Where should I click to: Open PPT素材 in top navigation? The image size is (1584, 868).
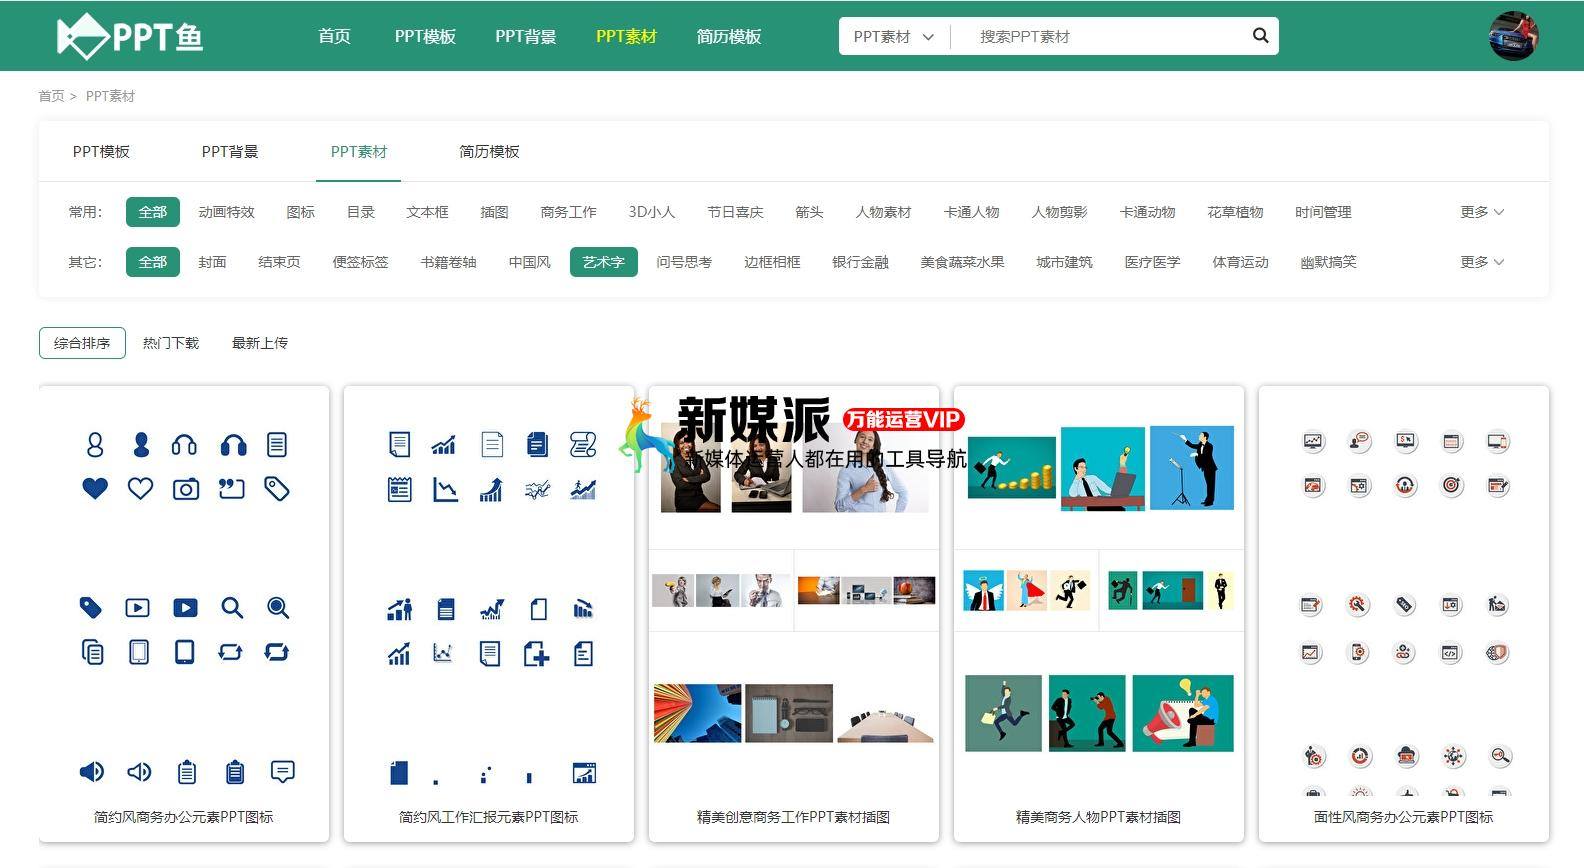626,36
